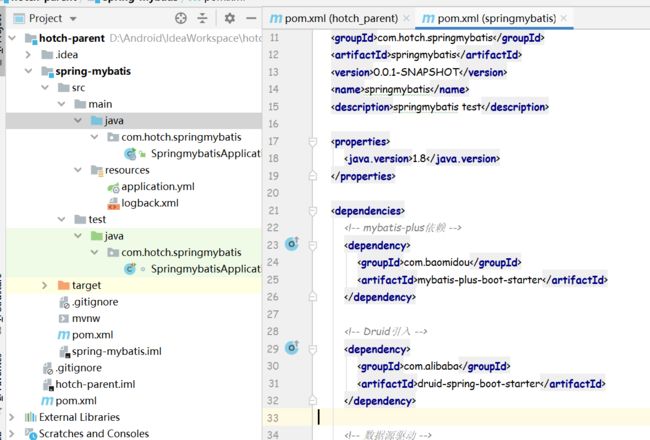Click the logback.xml file icon
The width and height of the screenshot is (650, 440).
[114, 203]
